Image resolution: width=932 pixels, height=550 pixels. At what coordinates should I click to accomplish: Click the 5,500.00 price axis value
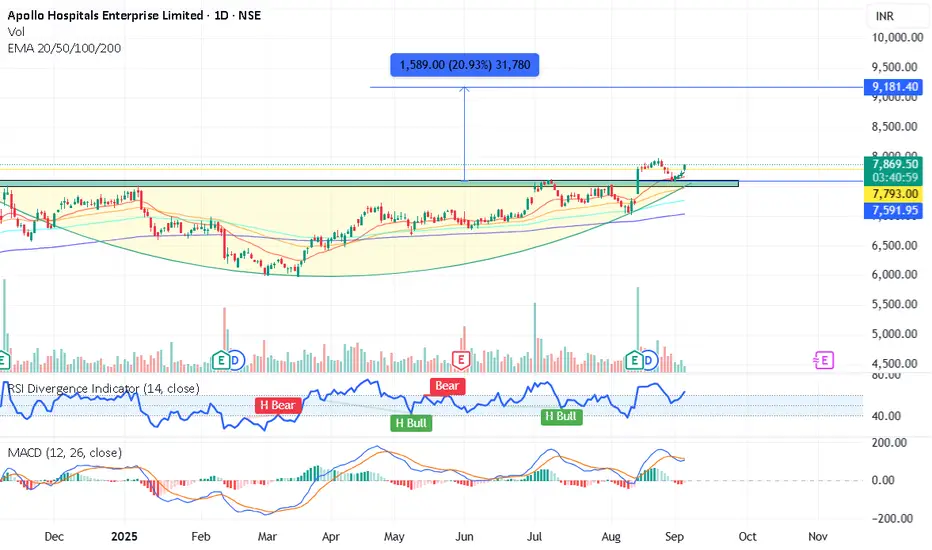(895, 304)
